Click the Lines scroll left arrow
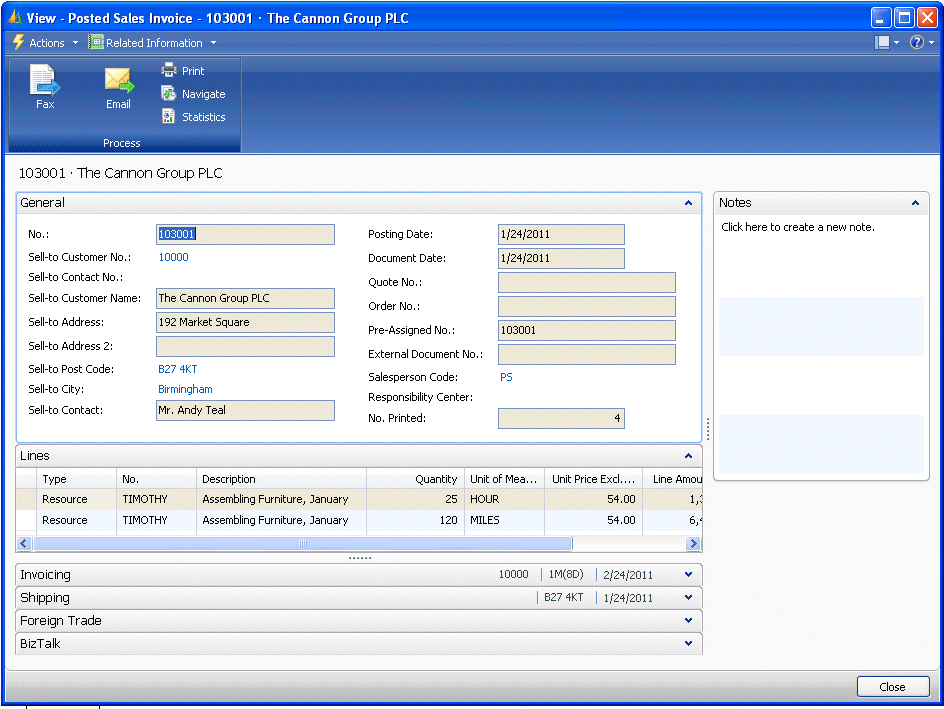The height and width of the screenshot is (709, 944). [x=23, y=543]
